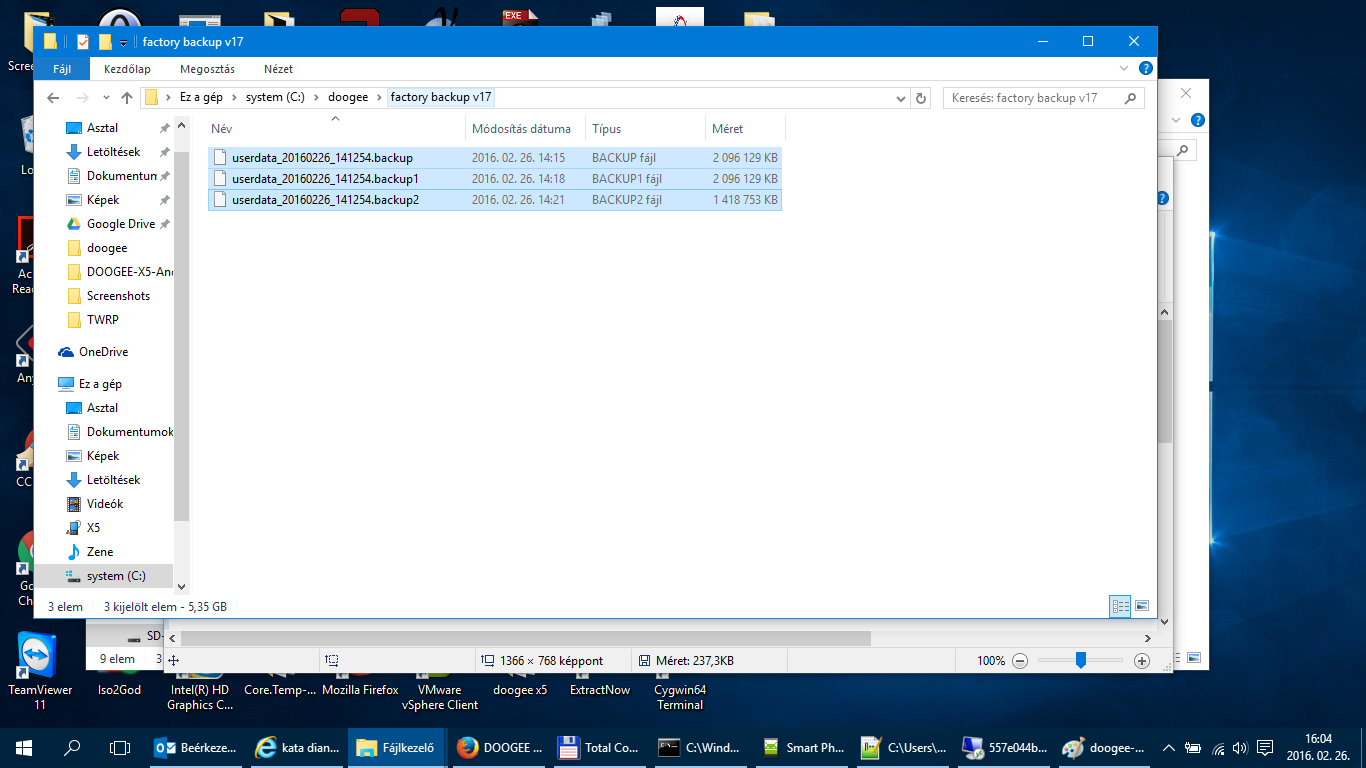The width and height of the screenshot is (1366, 768).
Task: Sort files by the Méret column
Action: pos(728,129)
